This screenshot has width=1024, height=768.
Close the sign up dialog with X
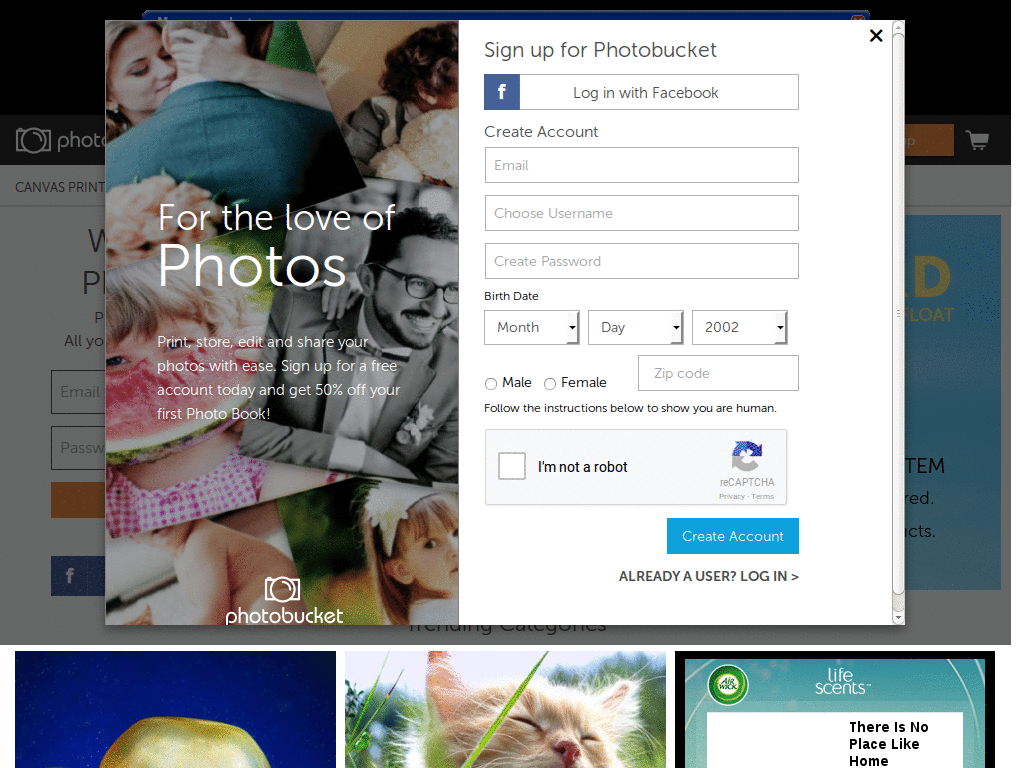[x=876, y=36]
